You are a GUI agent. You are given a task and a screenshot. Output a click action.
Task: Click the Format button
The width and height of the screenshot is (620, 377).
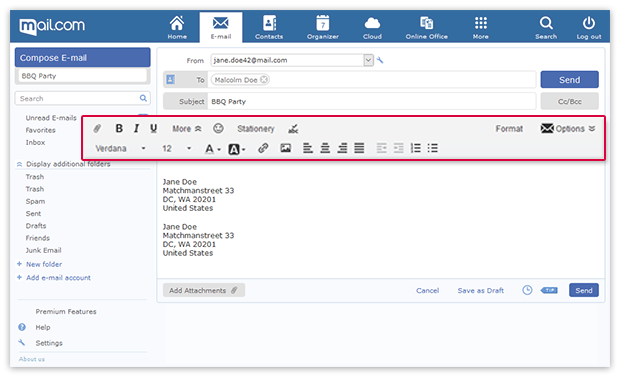click(509, 129)
